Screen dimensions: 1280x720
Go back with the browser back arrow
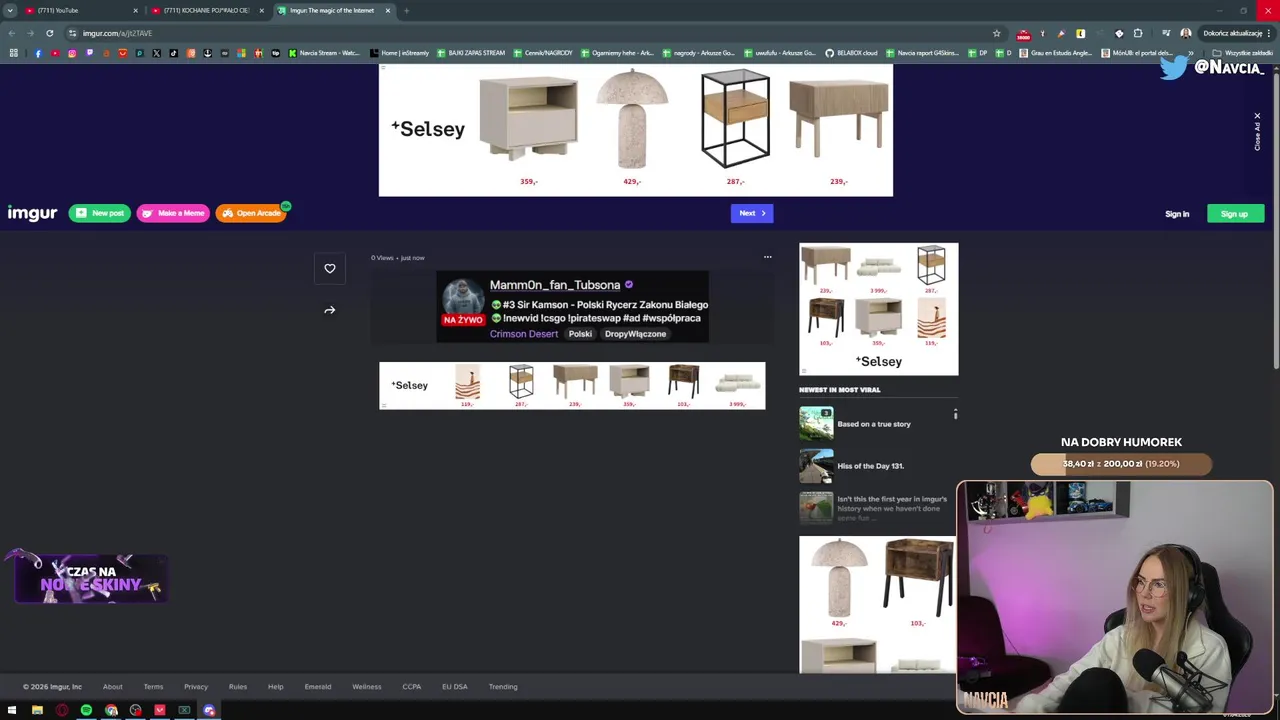(12, 33)
